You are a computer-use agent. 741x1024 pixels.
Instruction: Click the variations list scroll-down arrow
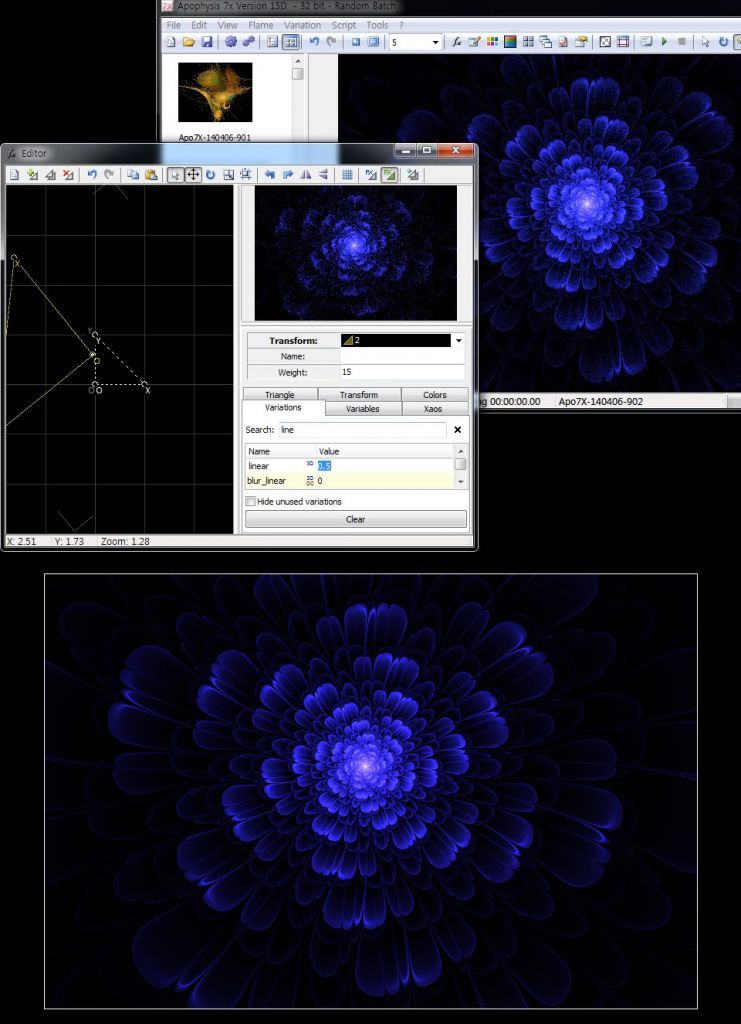(460, 482)
